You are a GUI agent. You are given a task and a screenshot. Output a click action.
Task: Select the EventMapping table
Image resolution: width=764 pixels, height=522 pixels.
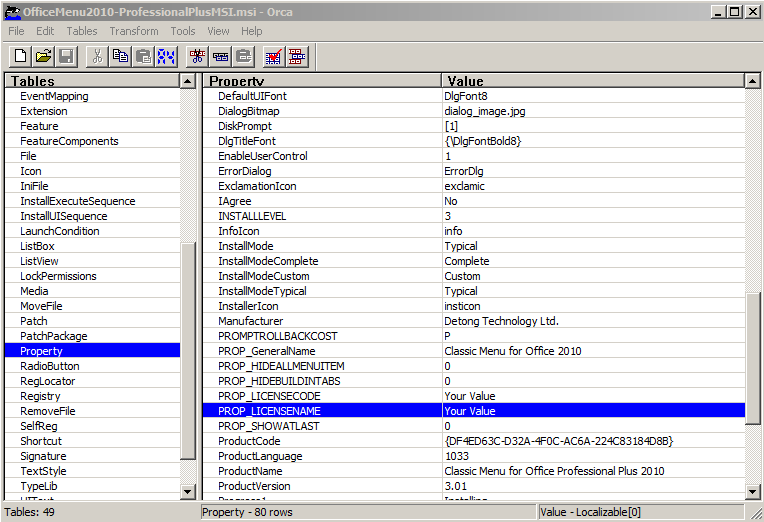tap(54, 96)
